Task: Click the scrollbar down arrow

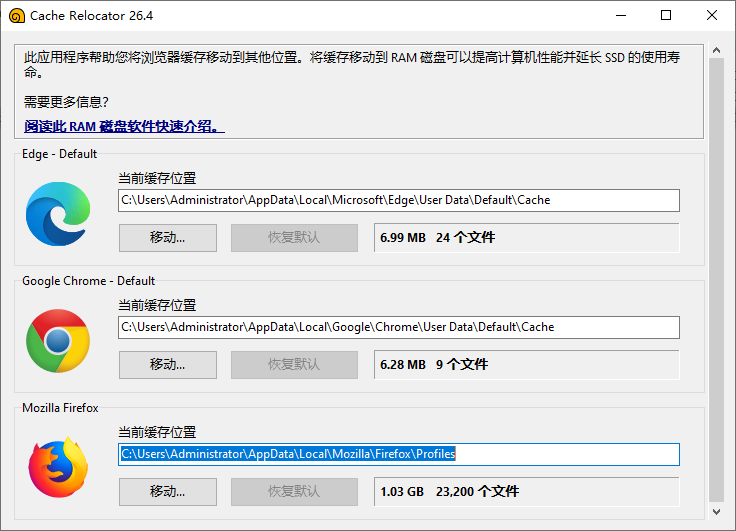Action: click(716, 512)
